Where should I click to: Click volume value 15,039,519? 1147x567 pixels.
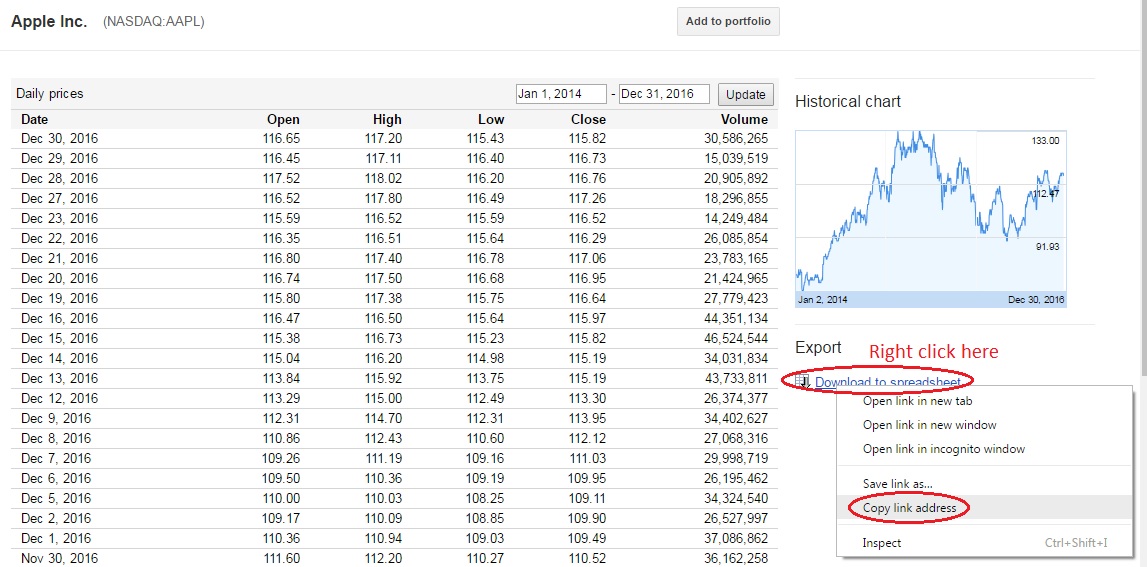coord(734,159)
